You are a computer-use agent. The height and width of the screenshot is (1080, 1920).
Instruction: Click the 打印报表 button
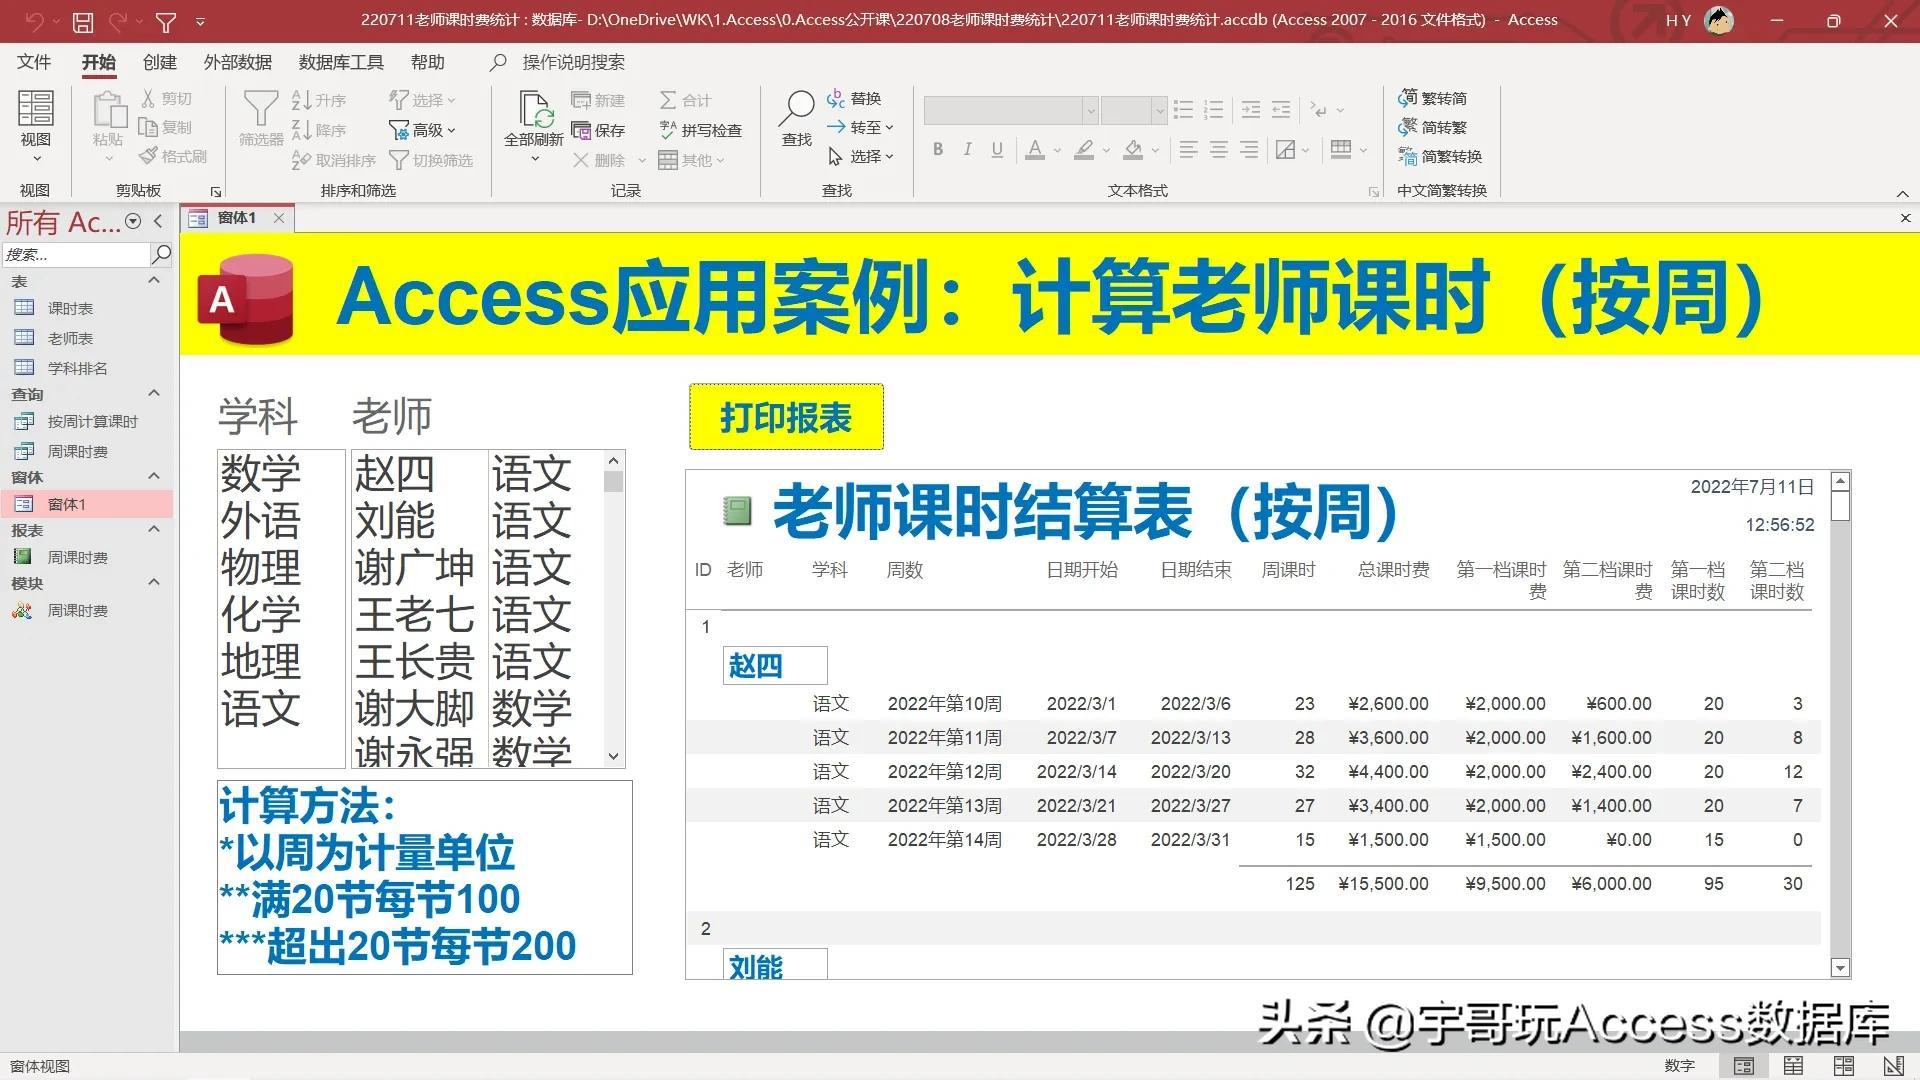[x=786, y=417]
